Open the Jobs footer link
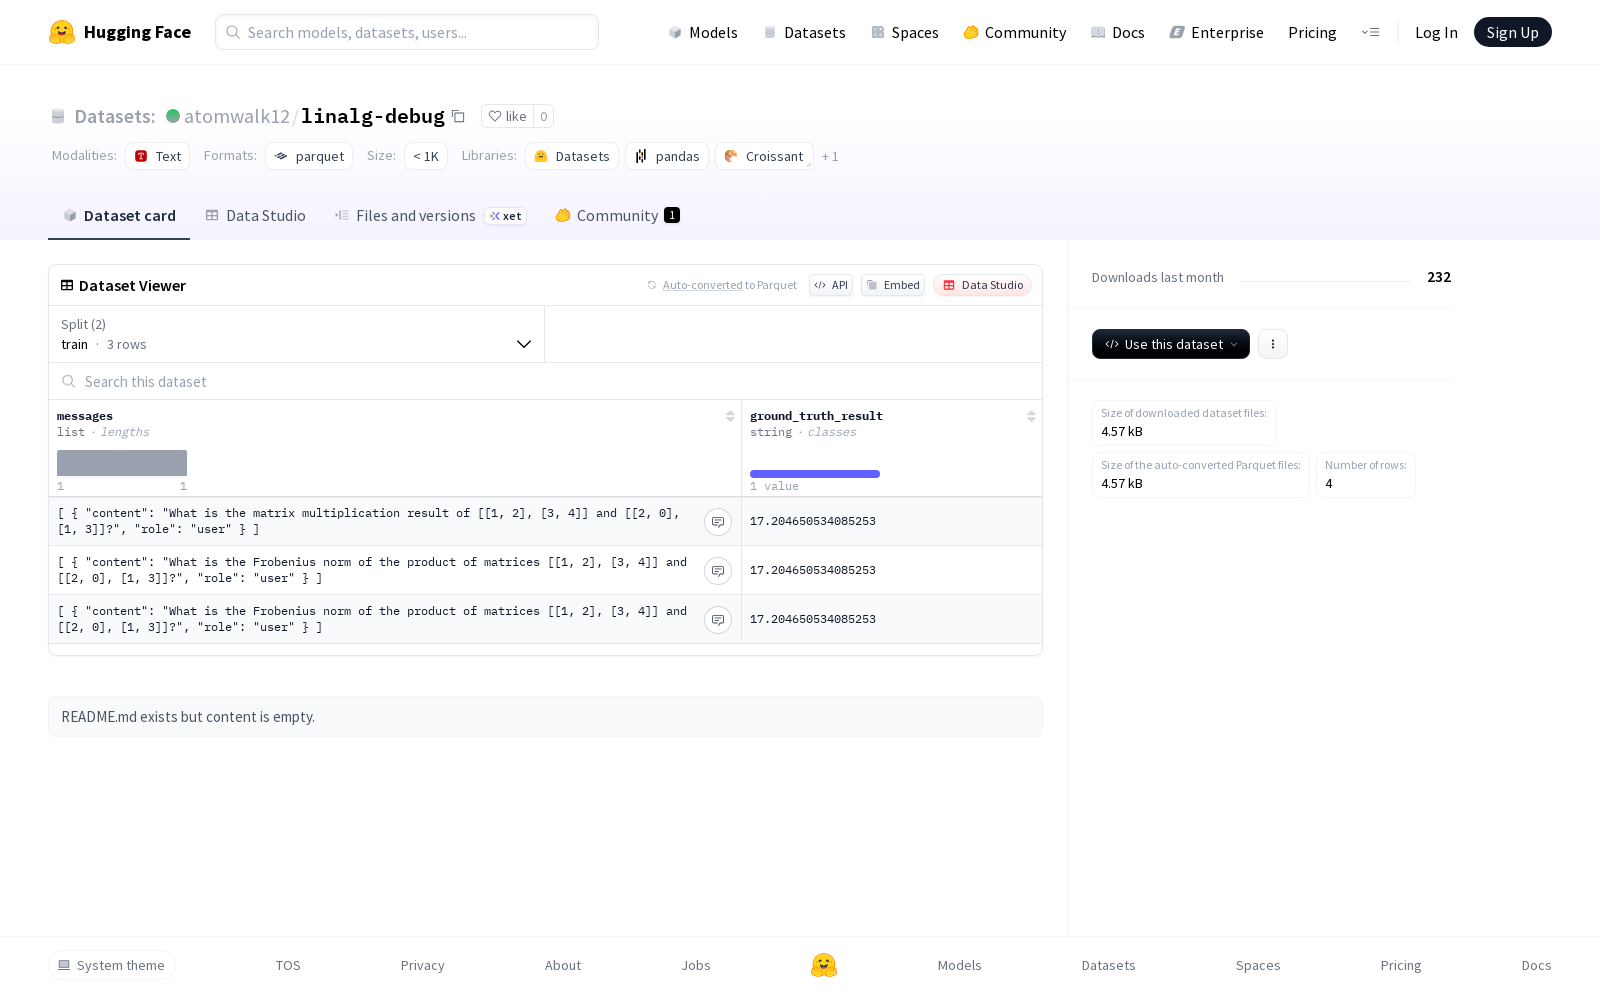This screenshot has height=1000, width=1600. coord(696,965)
